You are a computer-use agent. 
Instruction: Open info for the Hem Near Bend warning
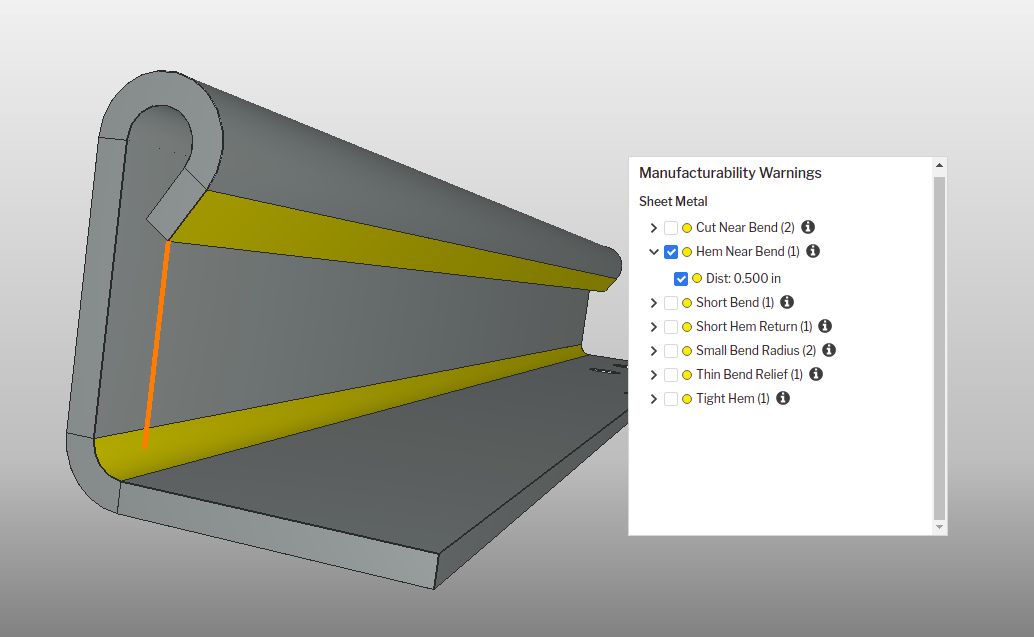812,251
